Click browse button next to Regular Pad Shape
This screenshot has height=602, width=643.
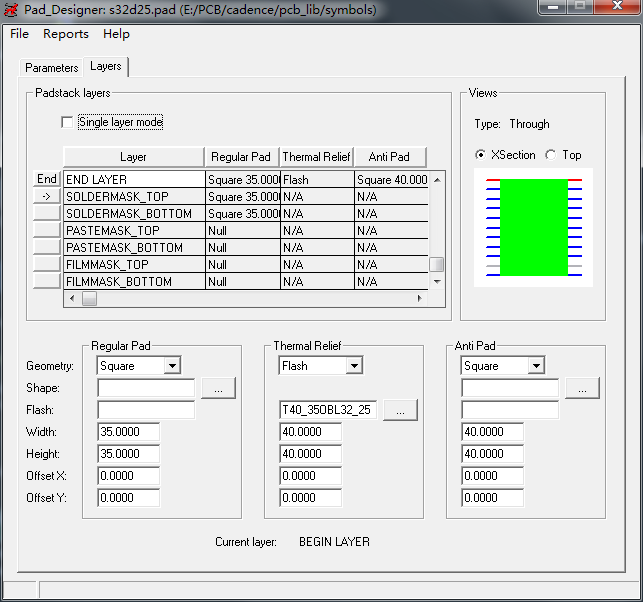(x=219, y=388)
